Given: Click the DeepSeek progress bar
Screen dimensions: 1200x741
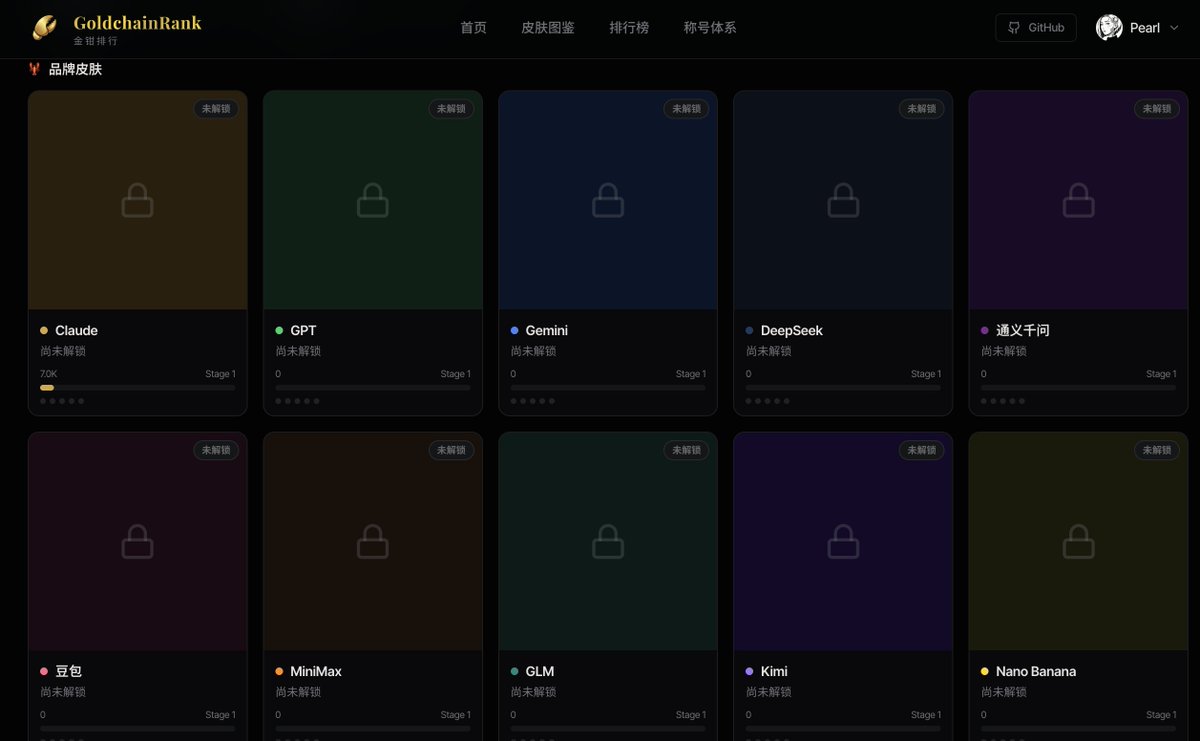Looking at the screenshot, I should pos(843,387).
